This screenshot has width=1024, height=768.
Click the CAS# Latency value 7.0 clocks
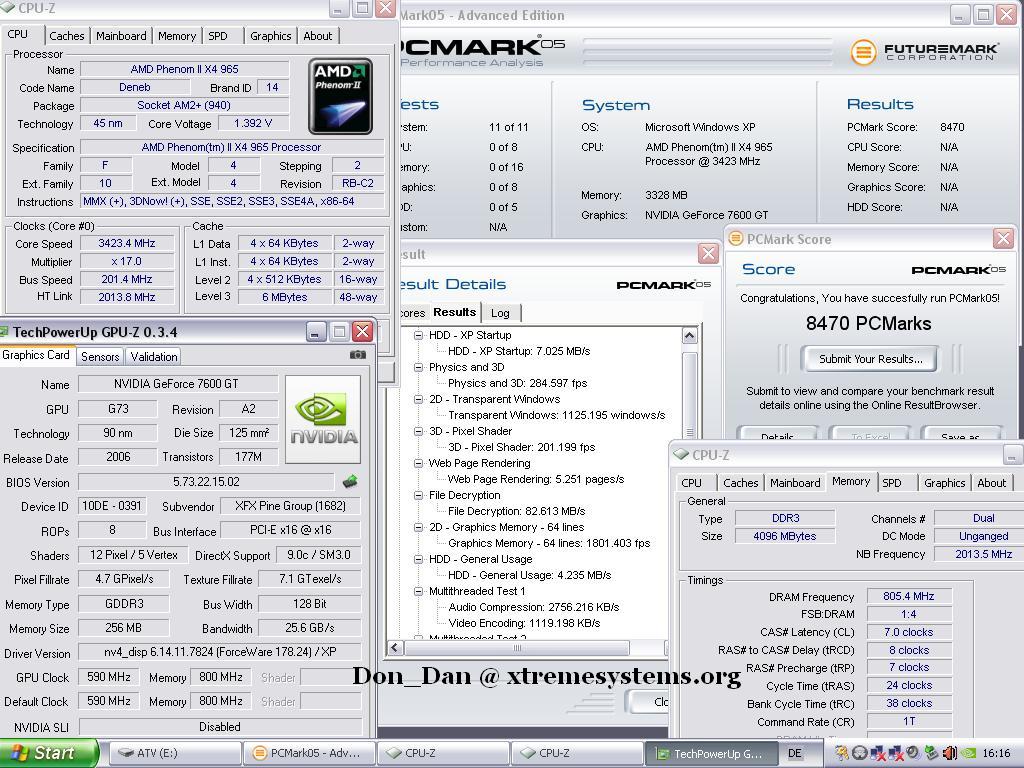pyautogui.click(x=908, y=632)
